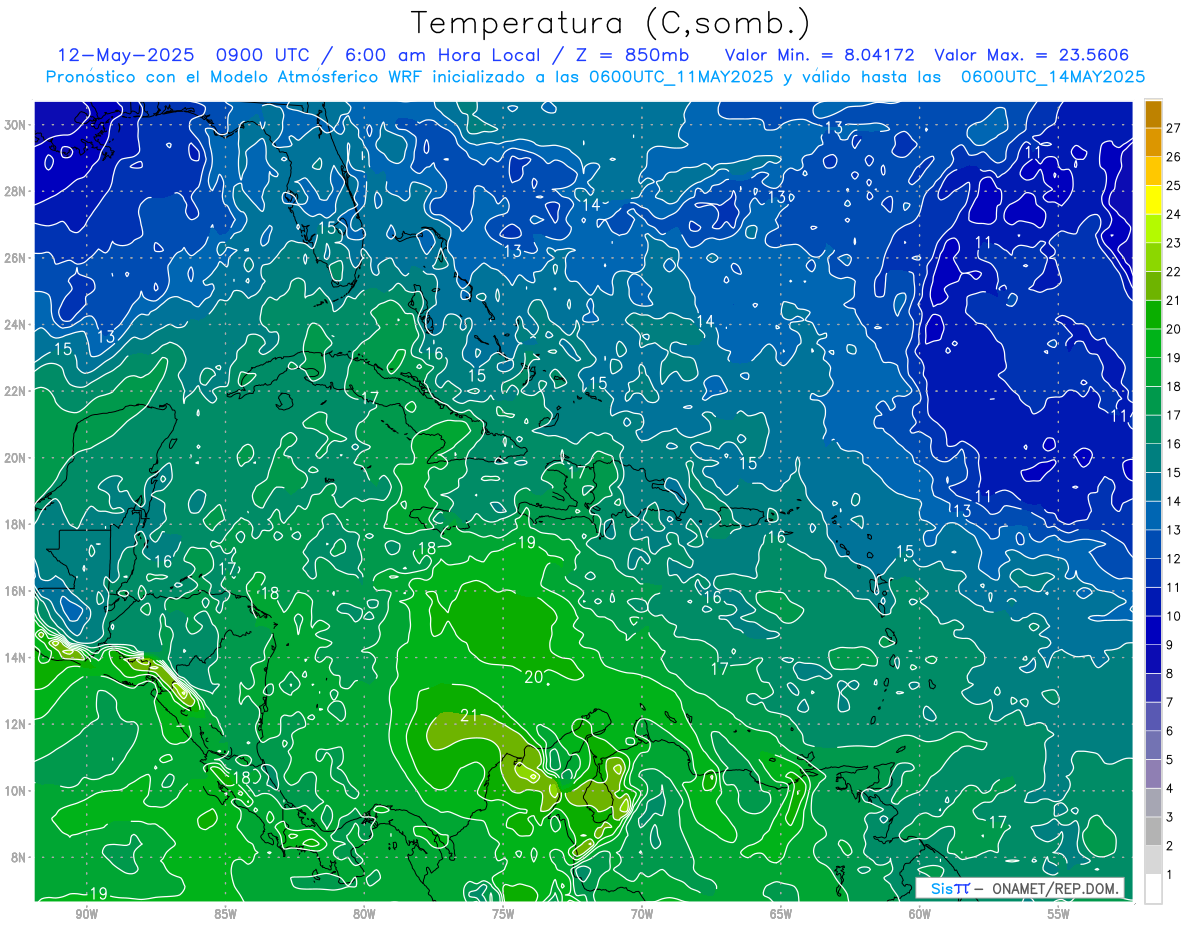Screen dimensions: 1200x927
Task: Click the colorbar scale value '10'
Action: coord(1173,617)
